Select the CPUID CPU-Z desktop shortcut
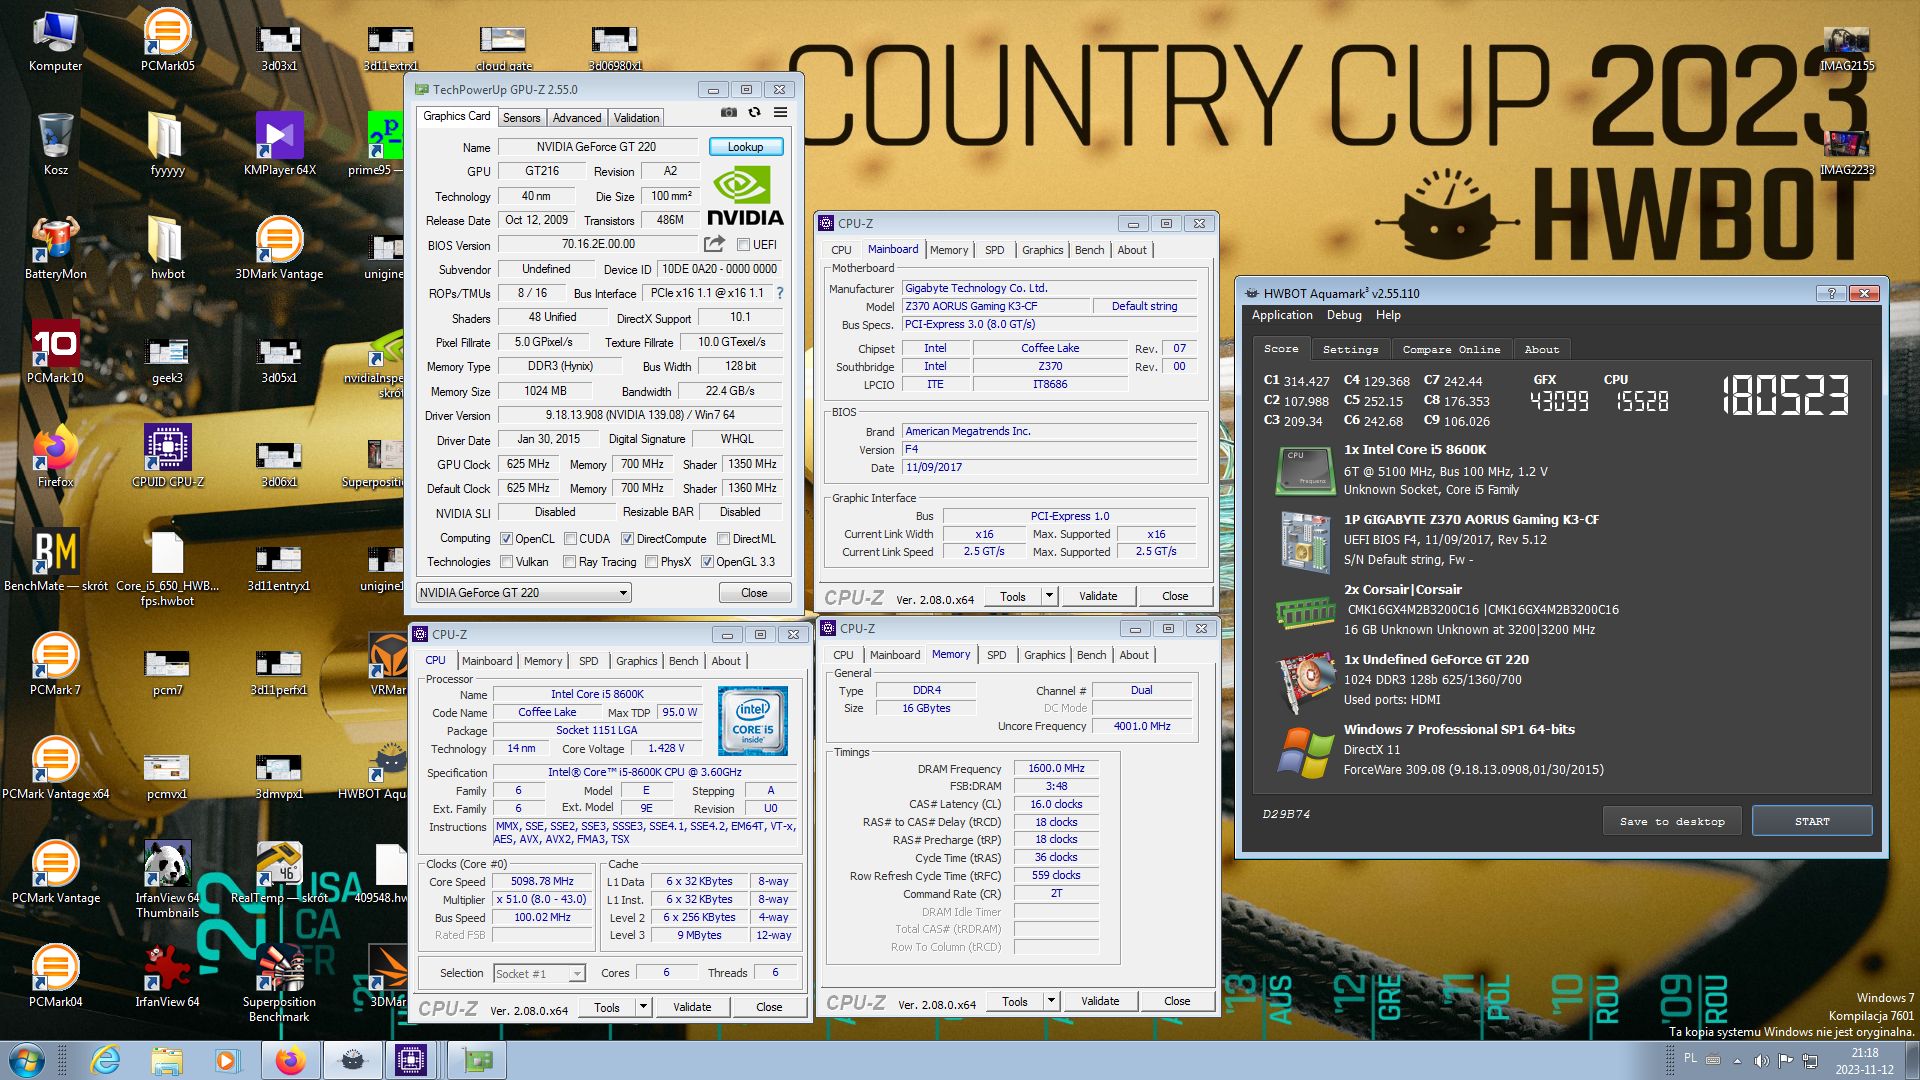The width and height of the screenshot is (1920, 1080). coord(168,457)
